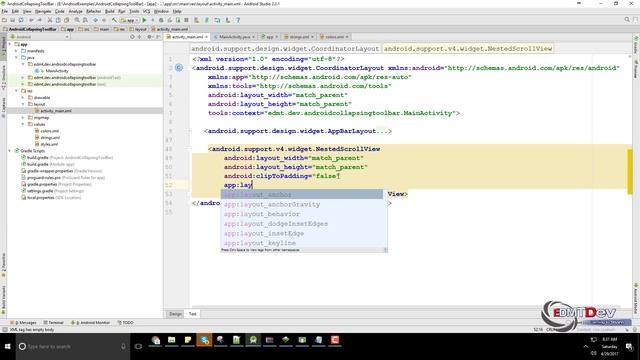Open the Android Monitor tool window
Screen dimensions: 640x360
click(91, 322)
